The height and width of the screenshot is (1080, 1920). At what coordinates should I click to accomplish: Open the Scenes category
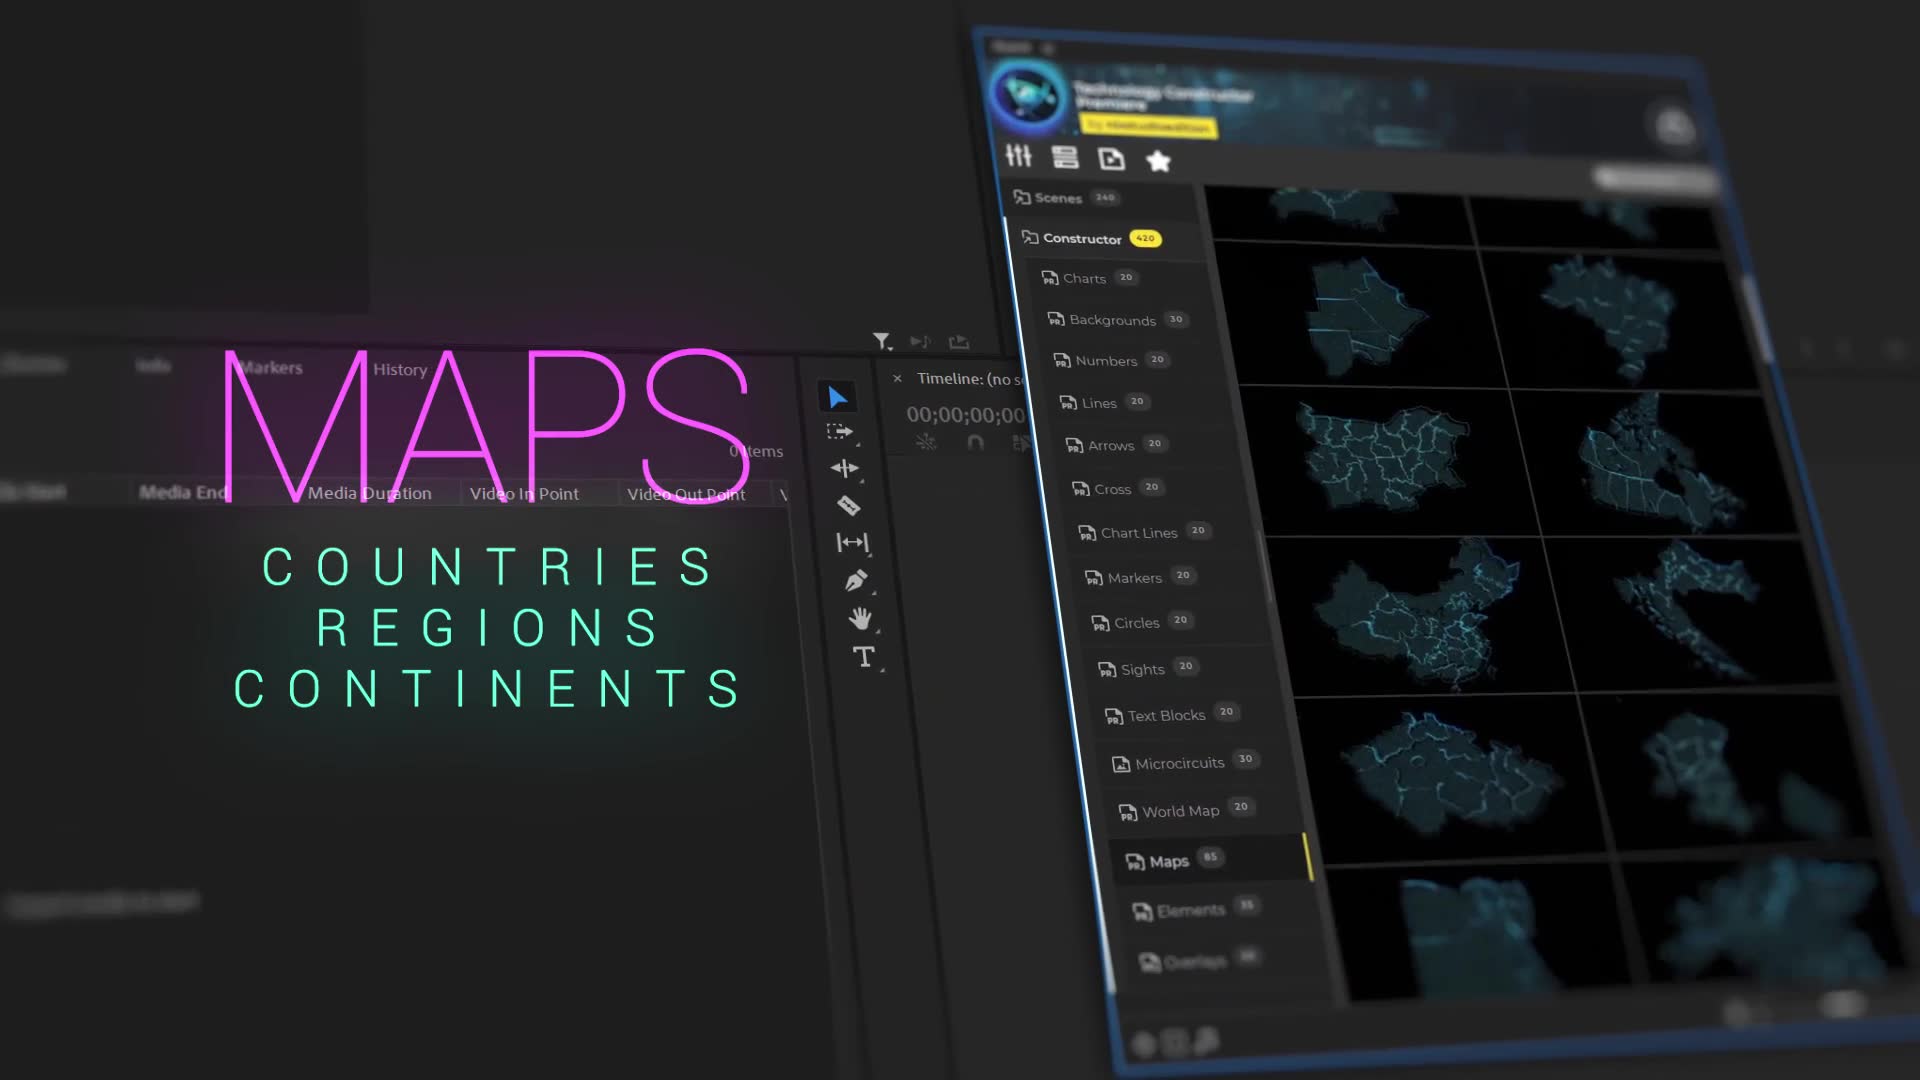(x=1065, y=198)
